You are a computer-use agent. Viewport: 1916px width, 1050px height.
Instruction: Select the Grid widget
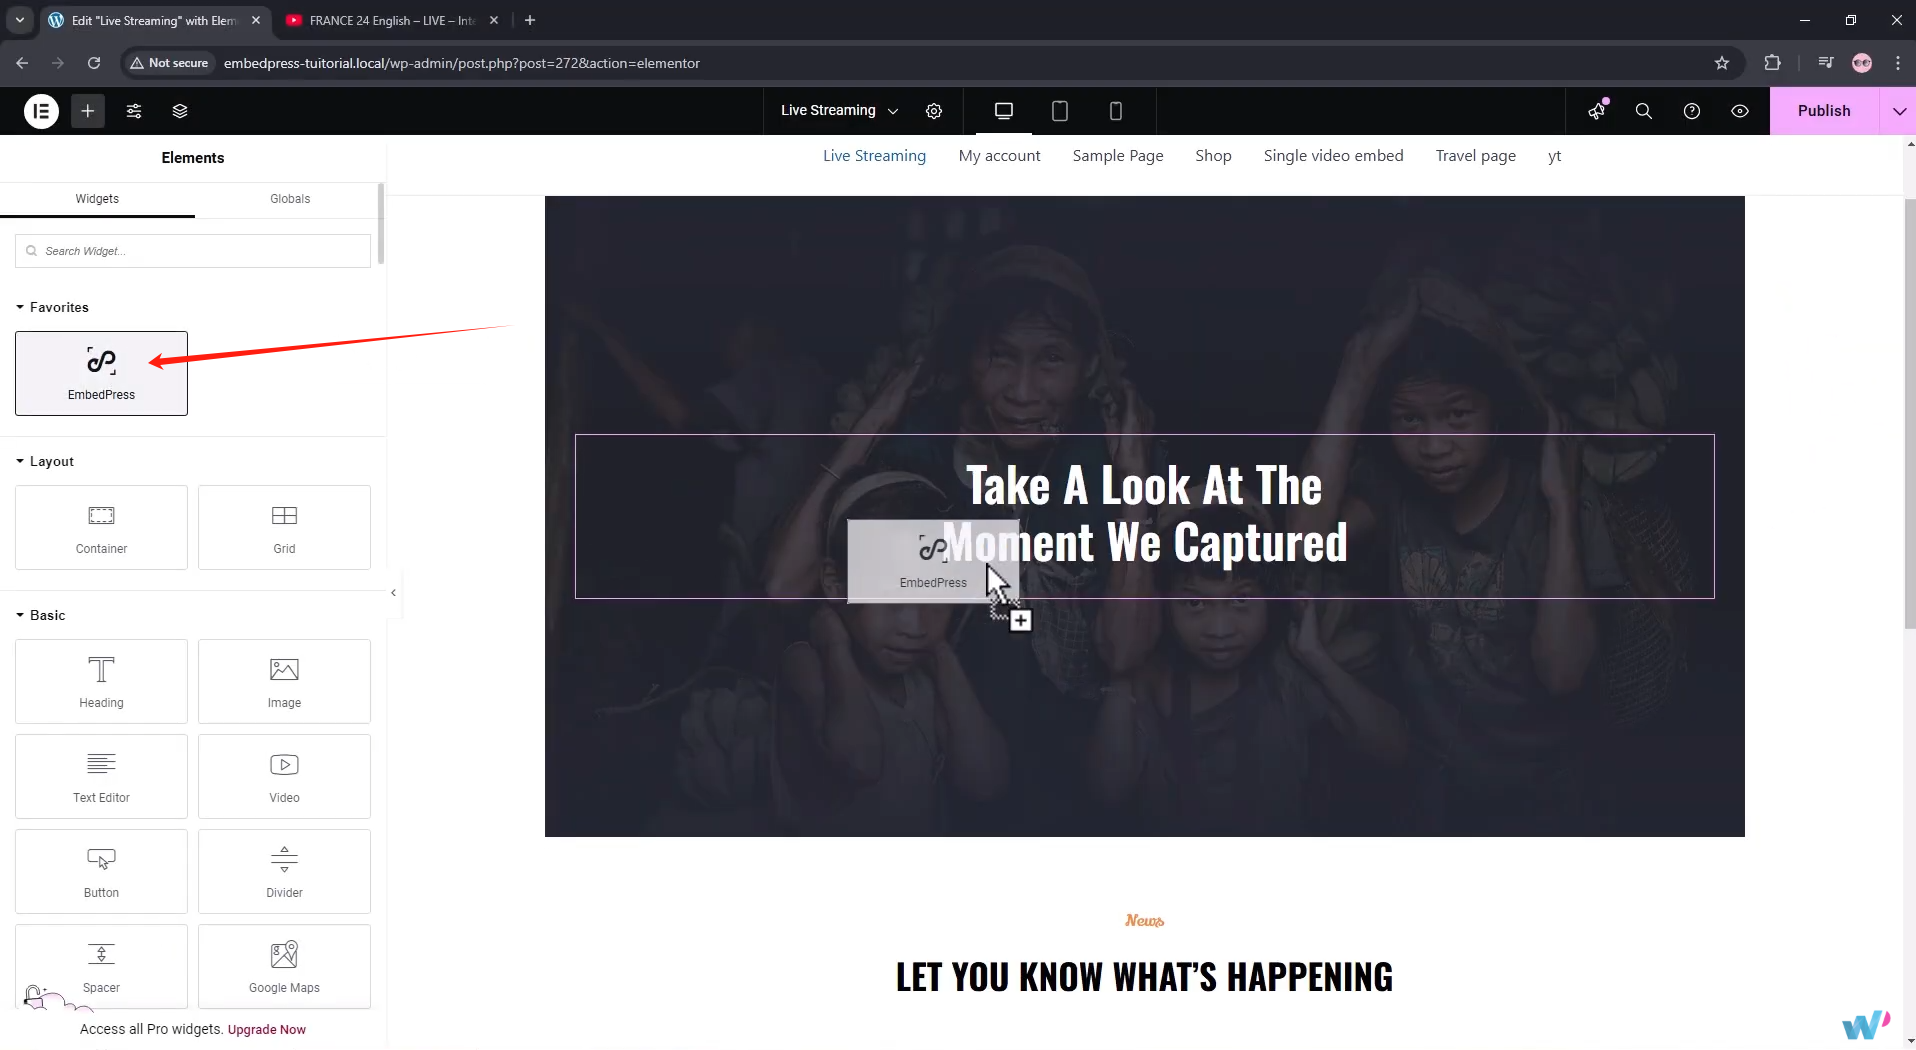point(284,527)
